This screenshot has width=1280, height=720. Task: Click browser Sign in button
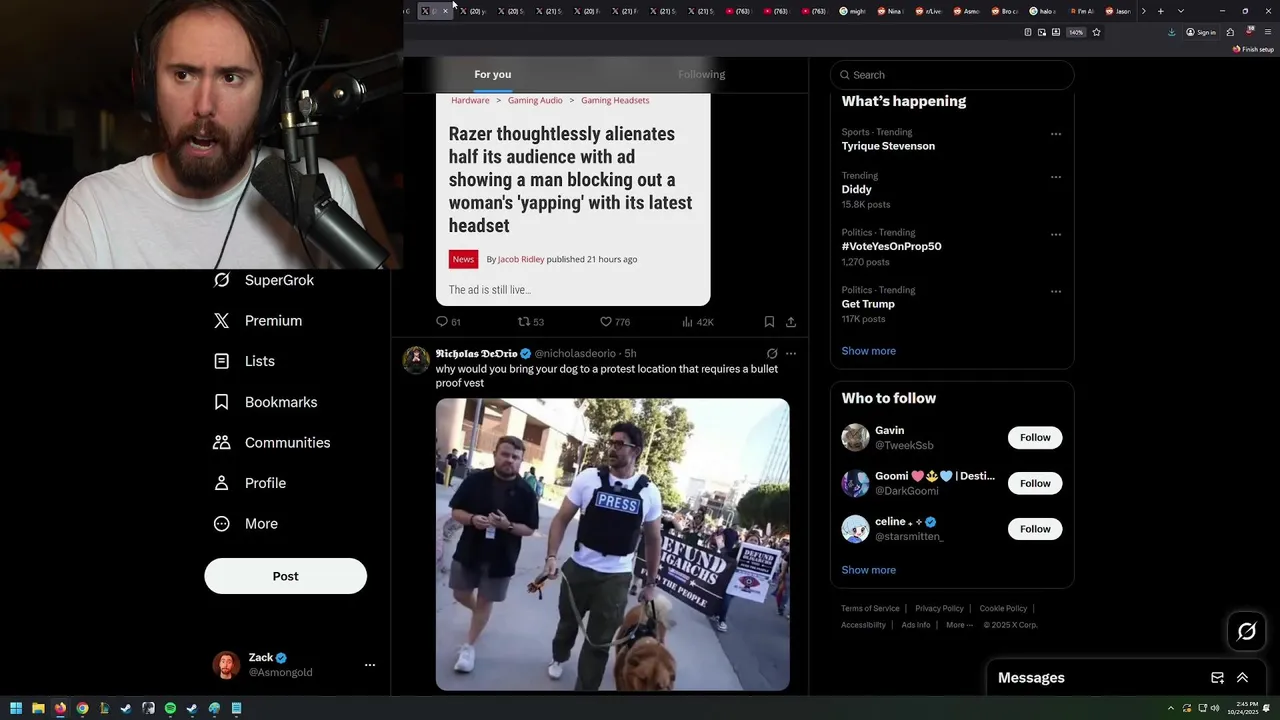1201,32
